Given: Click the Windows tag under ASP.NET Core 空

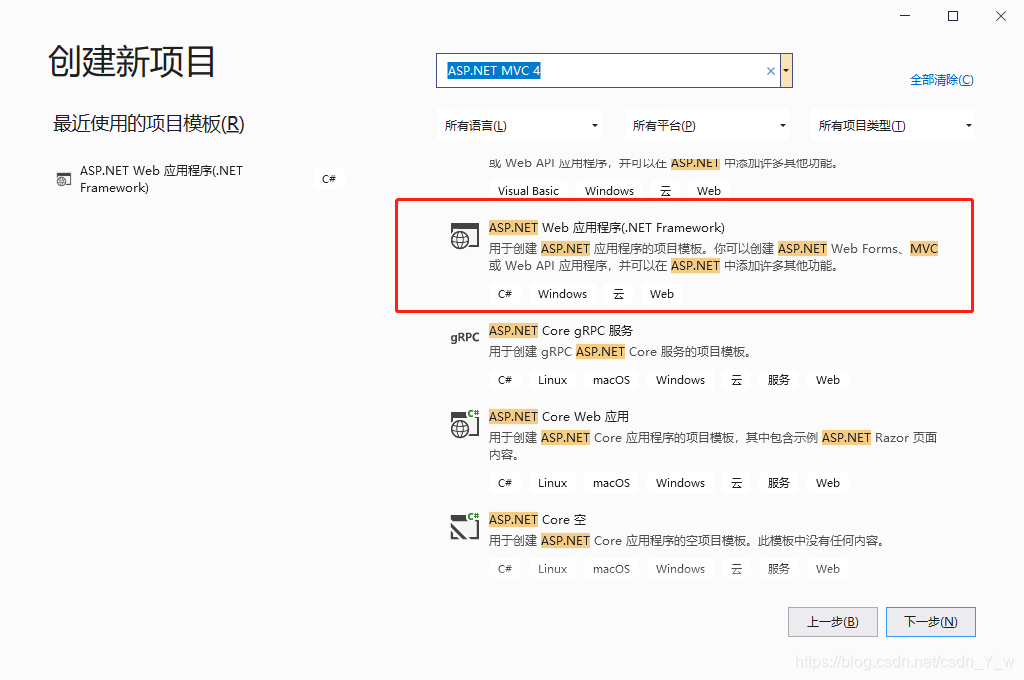Looking at the screenshot, I should [x=680, y=569].
